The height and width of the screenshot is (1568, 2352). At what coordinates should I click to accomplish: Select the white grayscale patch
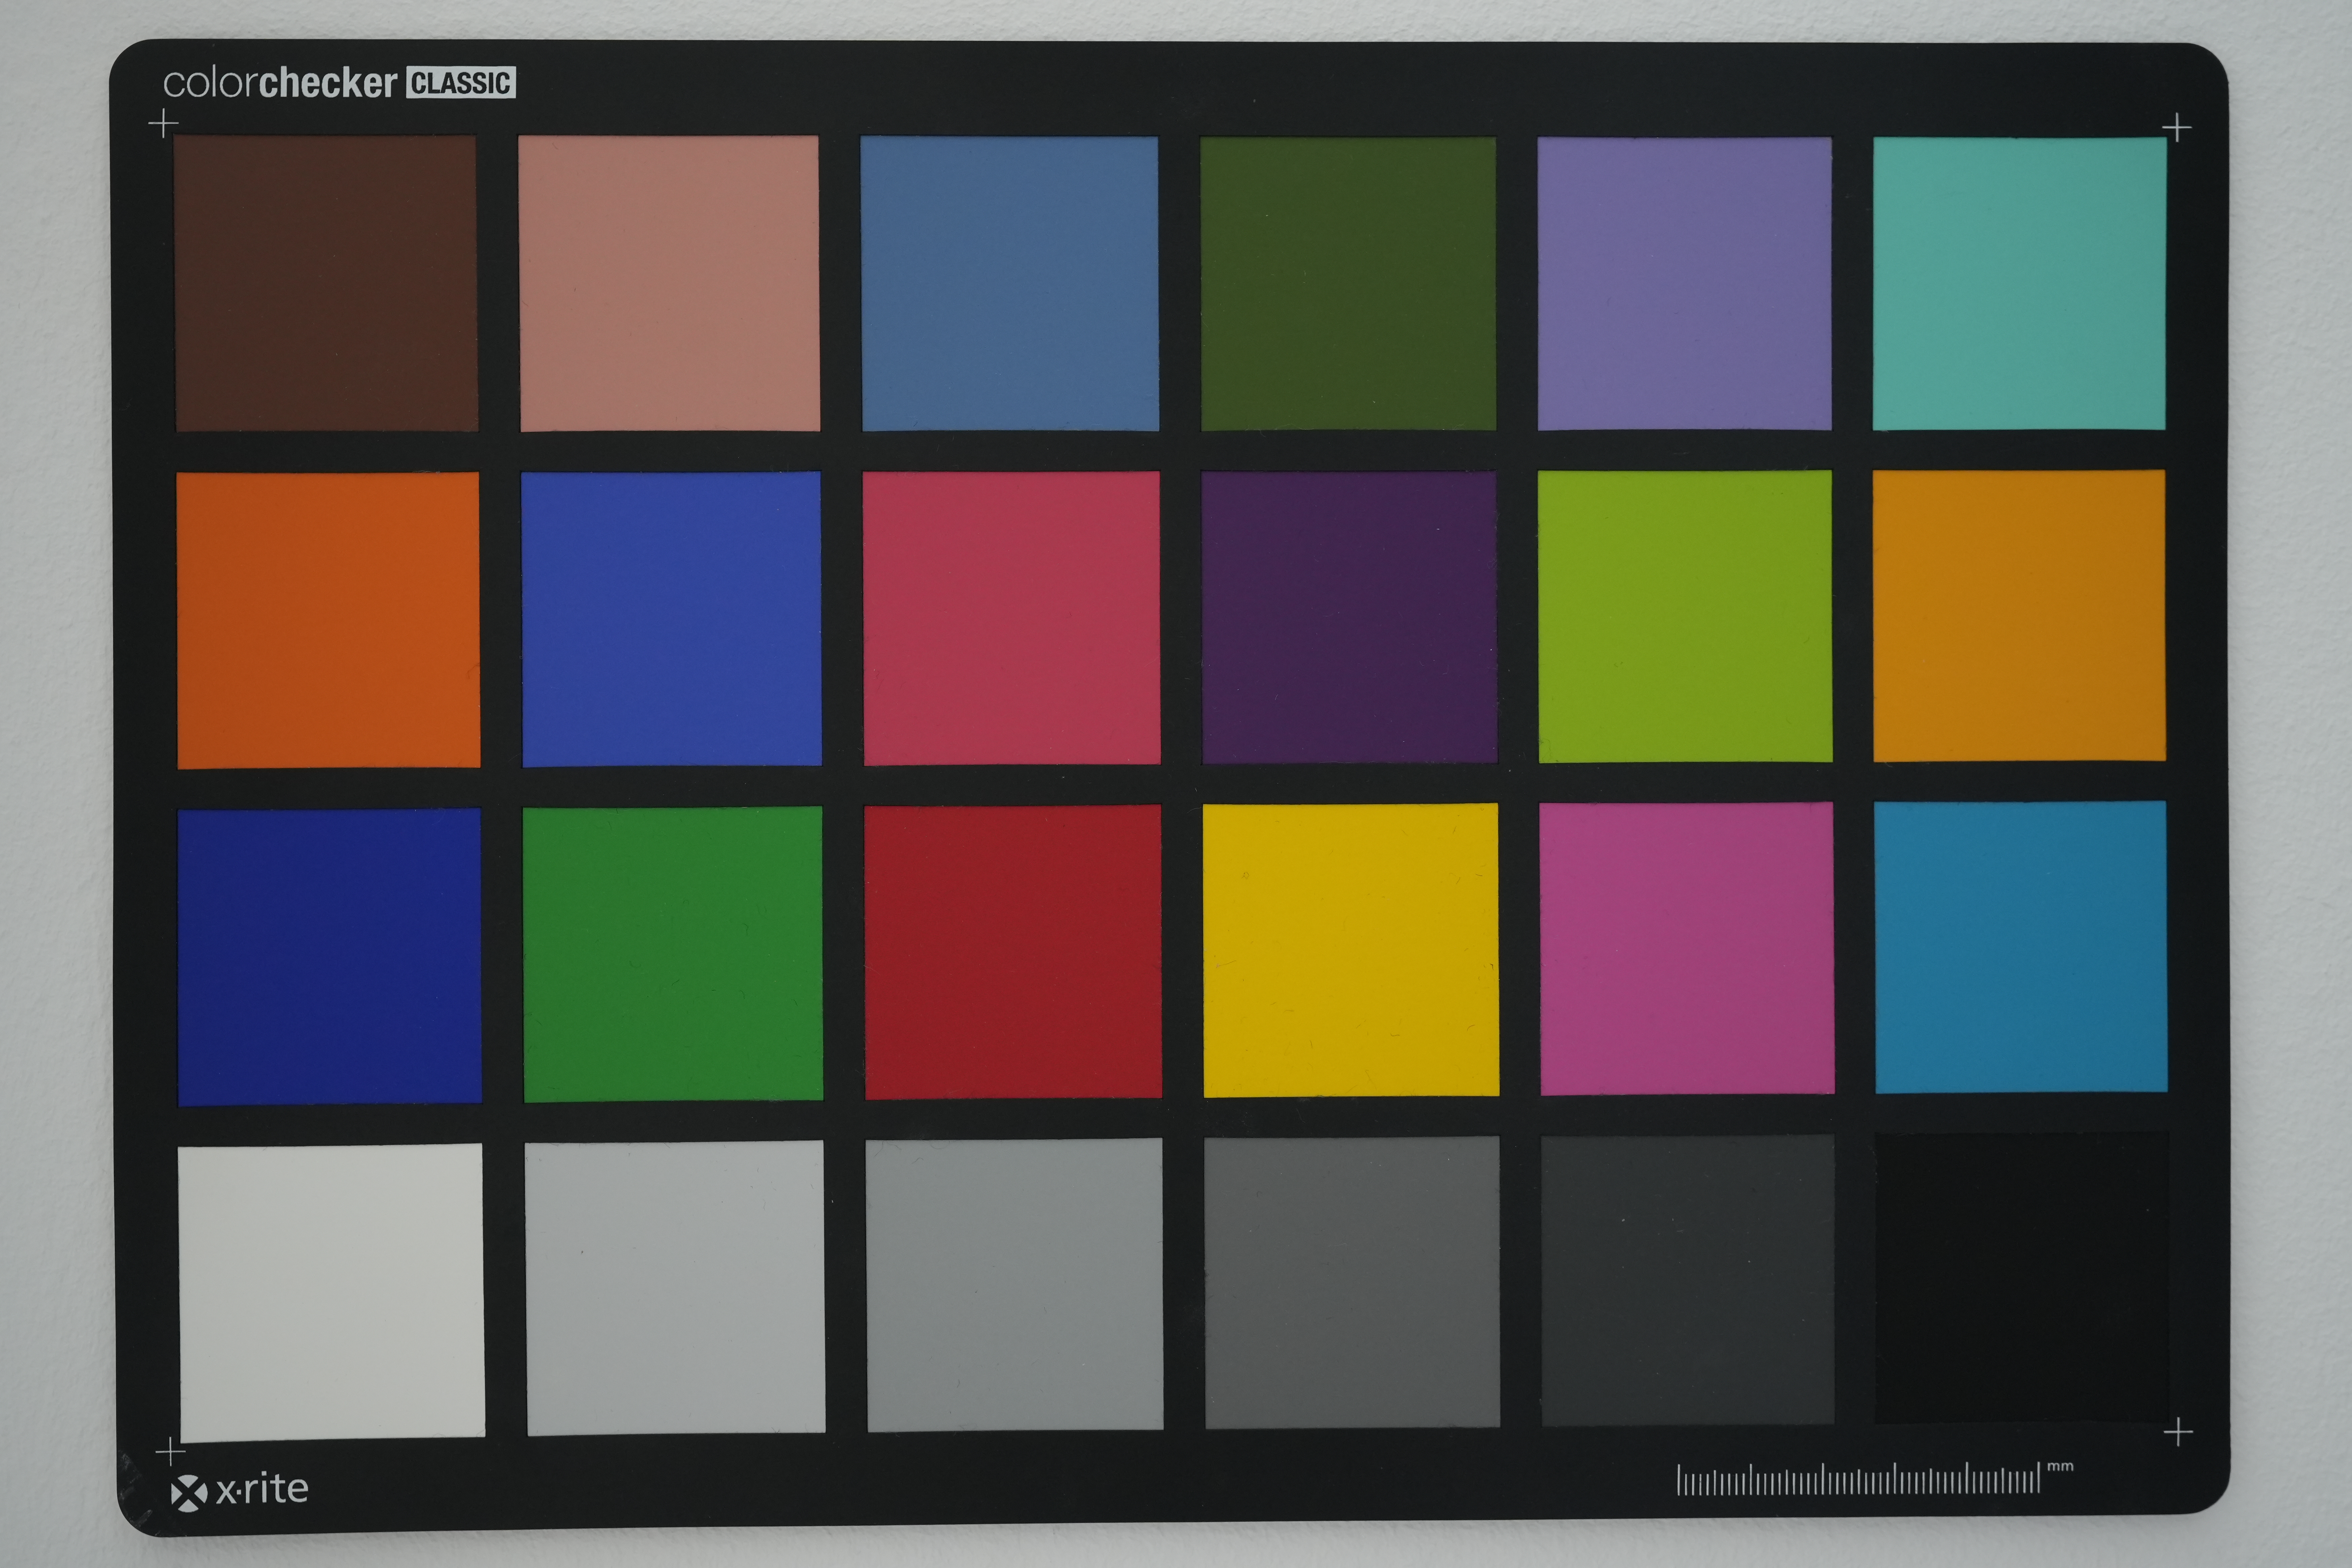[x=331, y=1291]
